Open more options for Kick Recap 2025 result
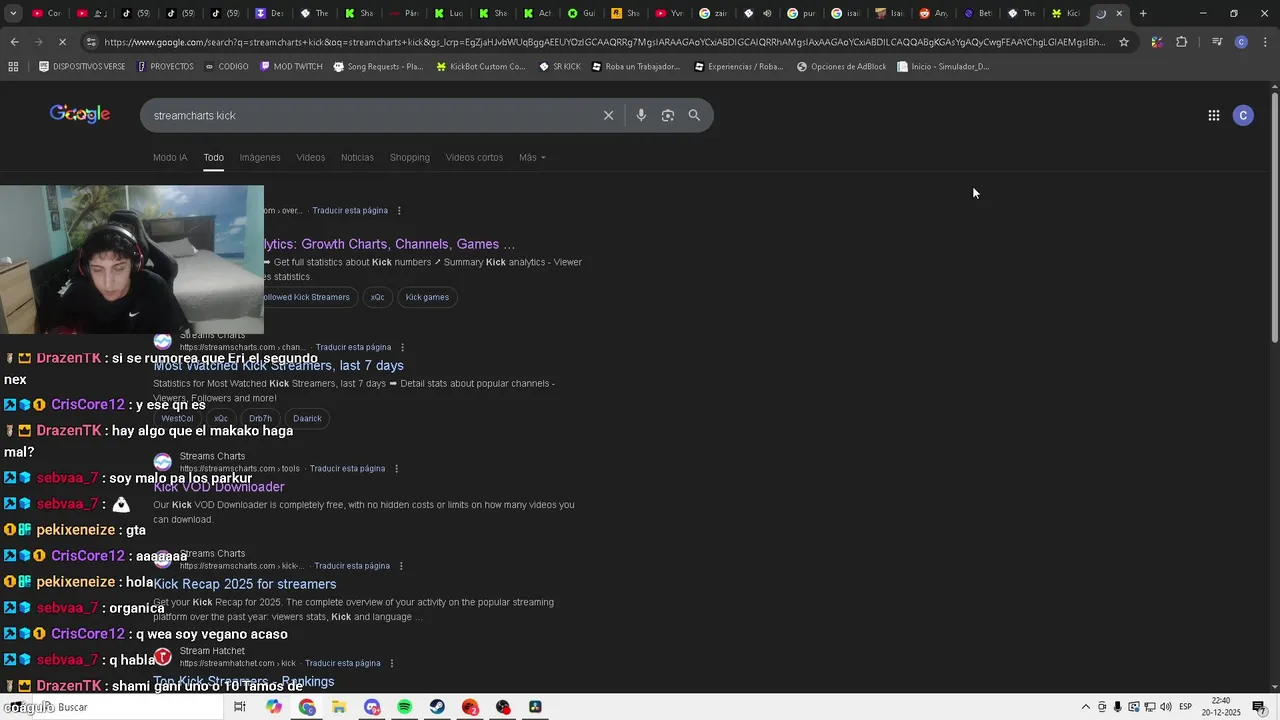Screen dimensions: 1280x720 pos(402,566)
